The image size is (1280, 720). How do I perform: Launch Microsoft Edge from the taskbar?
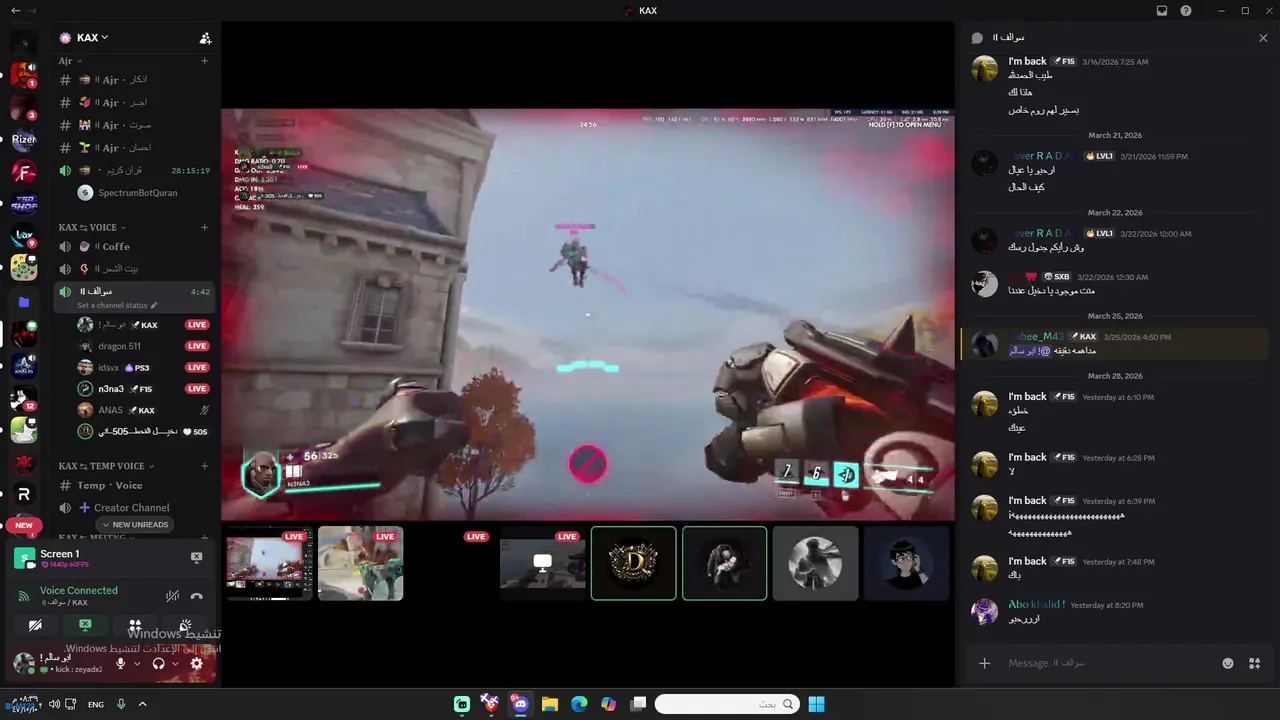[x=579, y=704]
